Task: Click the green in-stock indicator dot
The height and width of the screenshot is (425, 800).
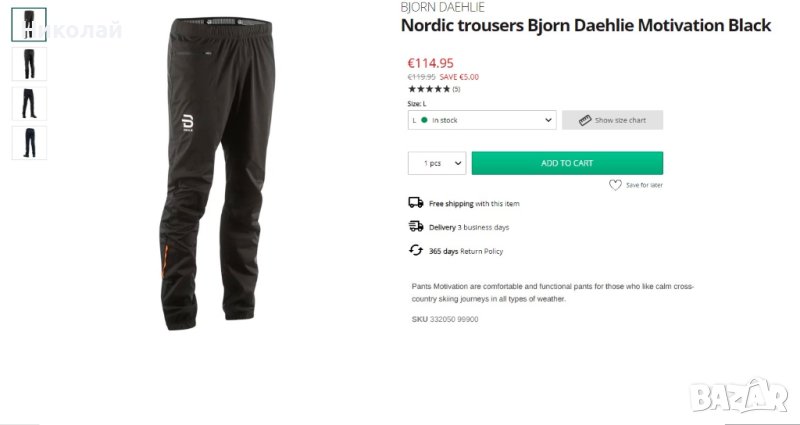Action: click(x=424, y=120)
